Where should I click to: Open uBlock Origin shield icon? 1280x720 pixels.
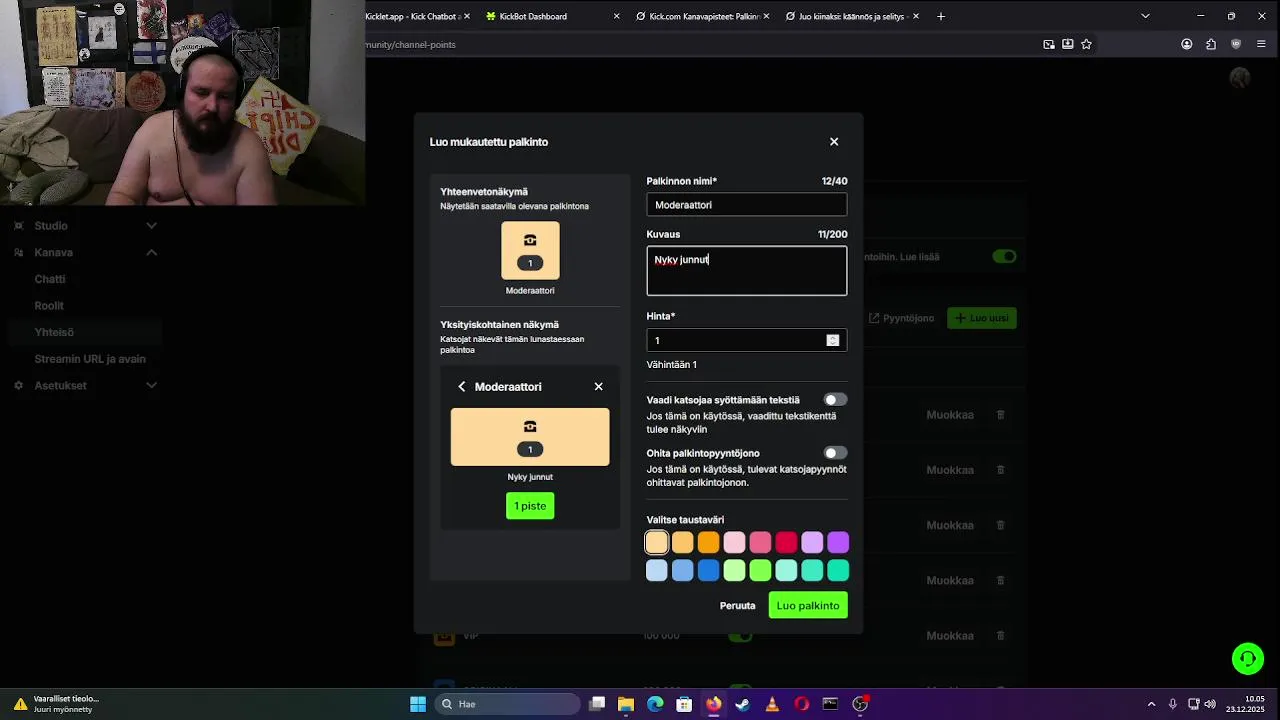point(1236,44)
